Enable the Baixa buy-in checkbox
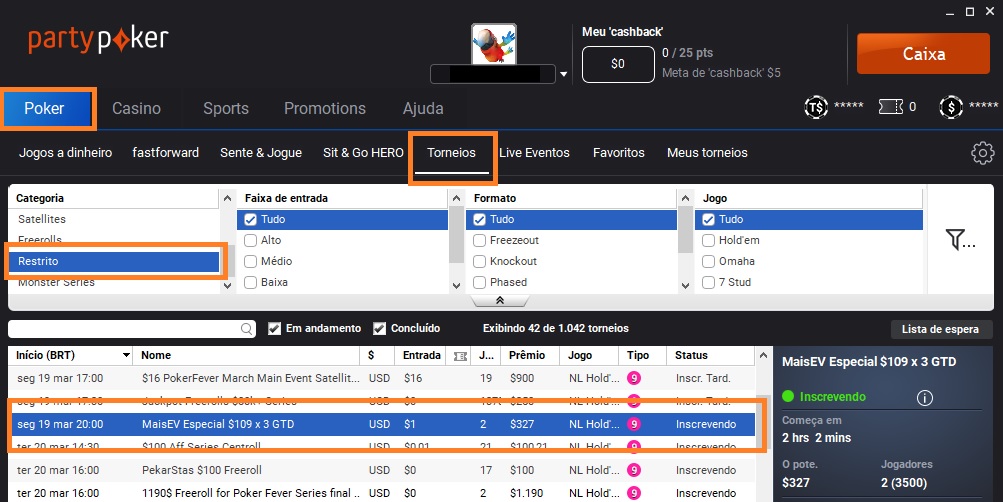The height and width of the screenshot is (502, 1003). [251, 282]
